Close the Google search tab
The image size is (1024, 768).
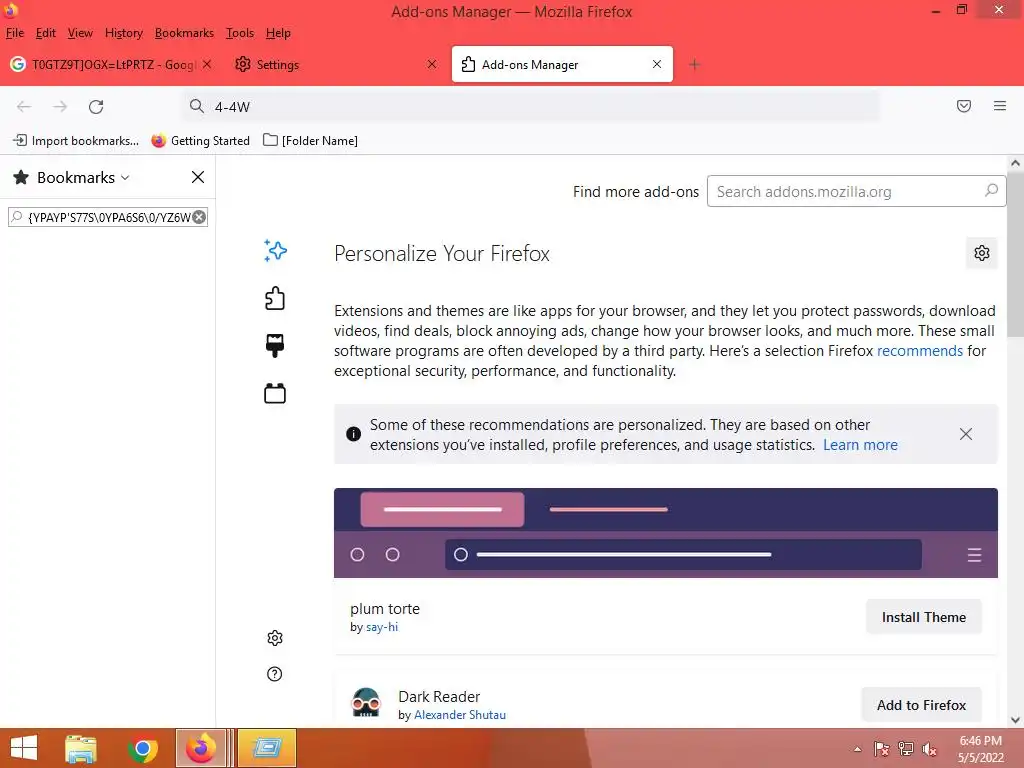tap(207, 64)
